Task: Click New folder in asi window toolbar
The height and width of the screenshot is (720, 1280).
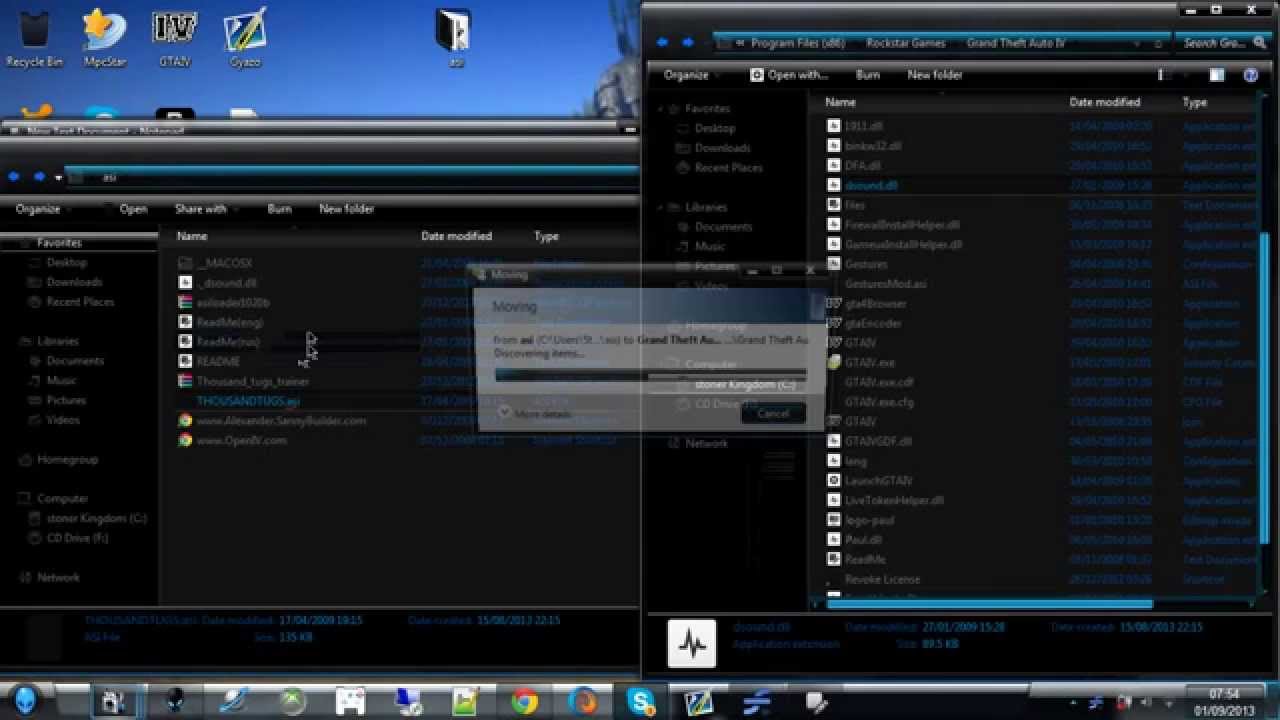Action: (346, 209)
